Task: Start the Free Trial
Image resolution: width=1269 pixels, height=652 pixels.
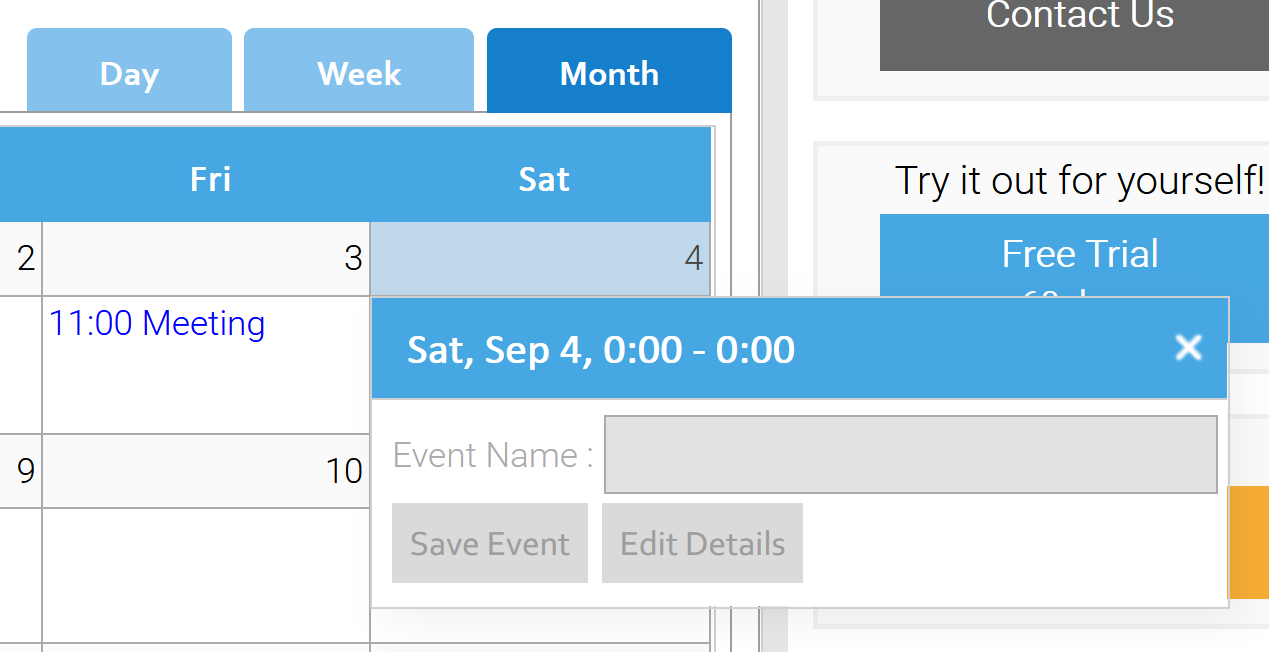Action: (1079, 255)
